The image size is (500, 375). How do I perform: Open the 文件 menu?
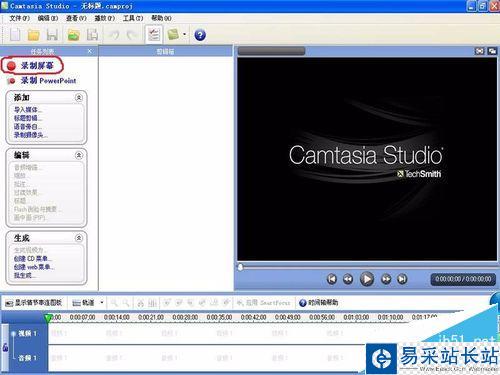[x=19, y=18]
